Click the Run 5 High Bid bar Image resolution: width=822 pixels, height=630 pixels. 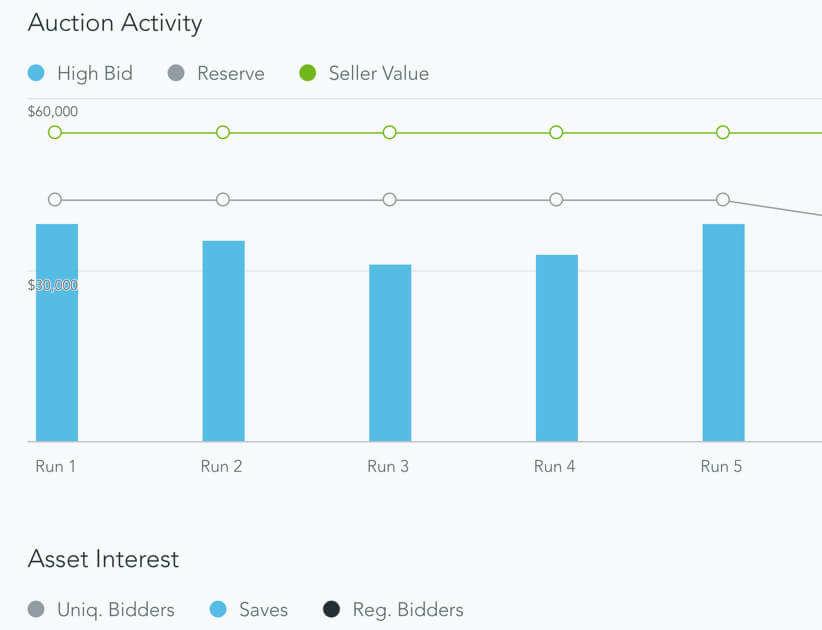tap(723, 332)
